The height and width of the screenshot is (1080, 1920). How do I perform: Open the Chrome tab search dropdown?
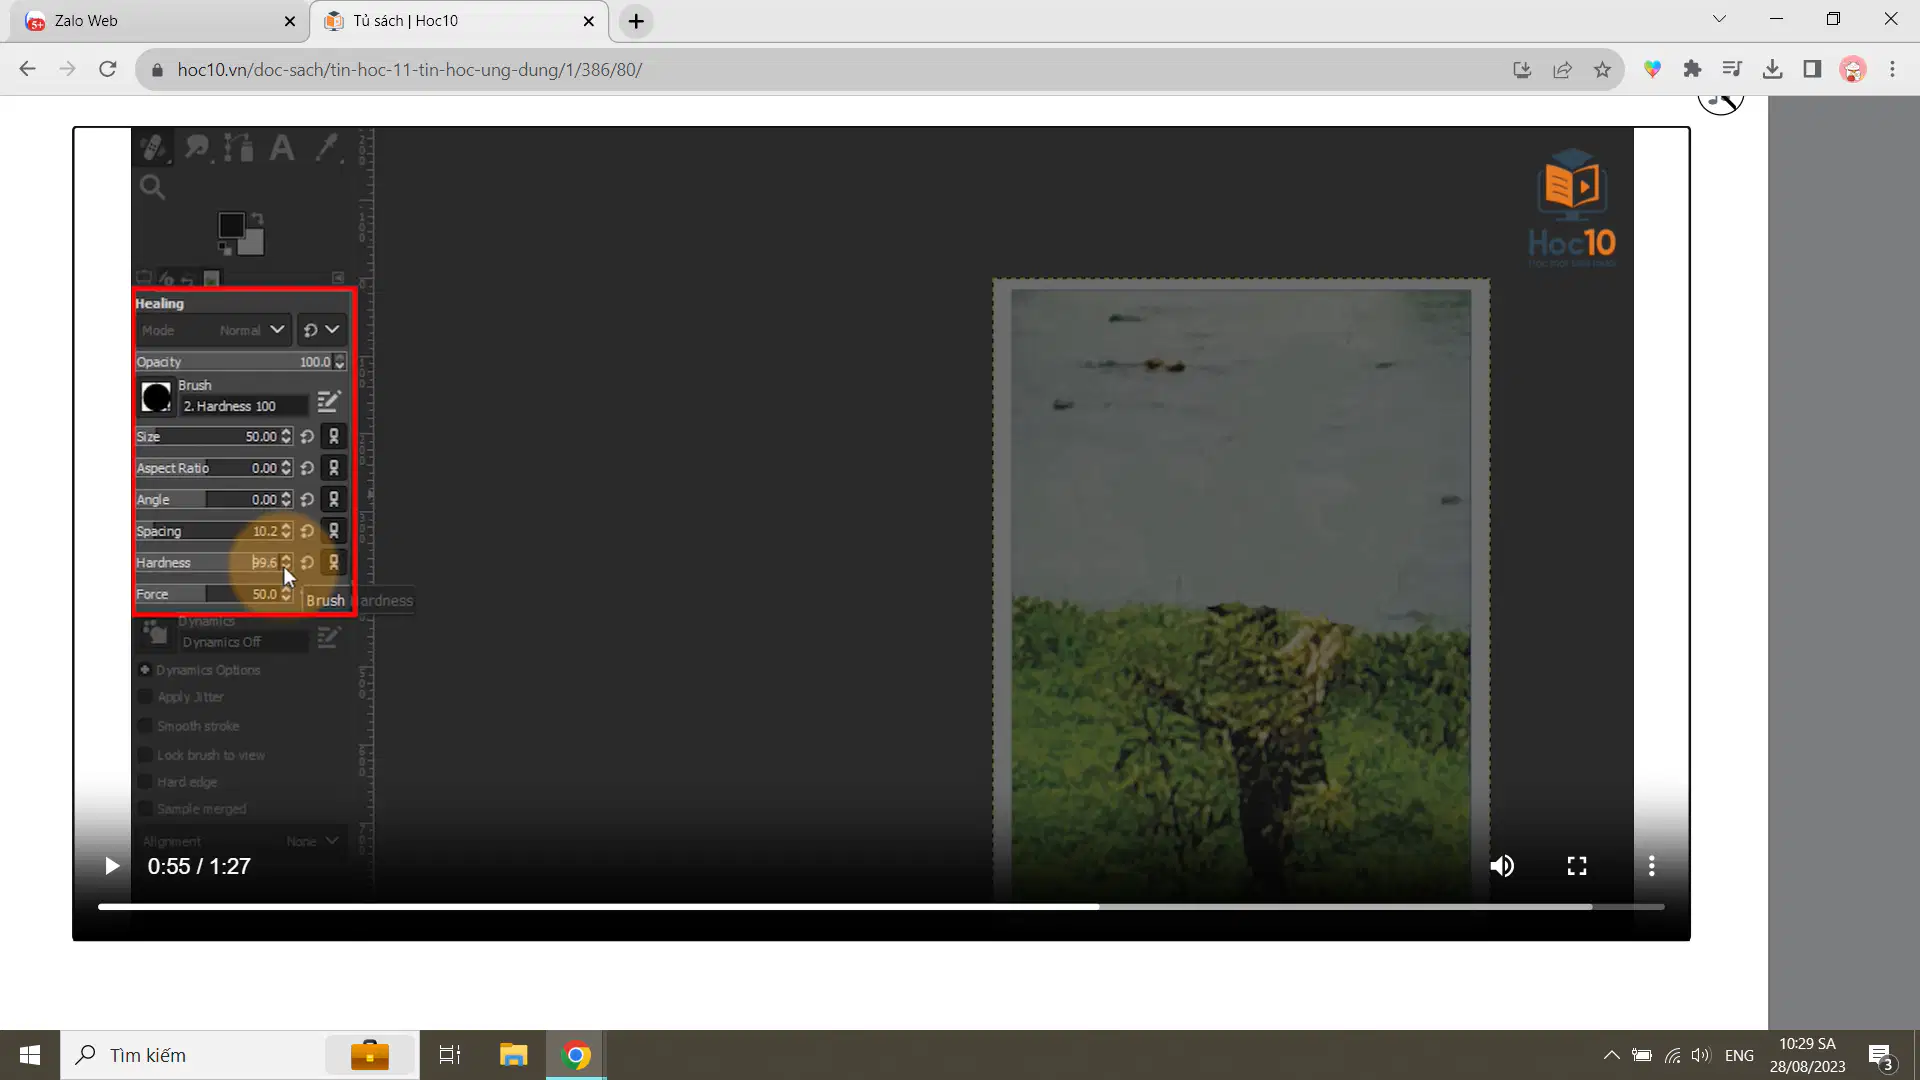pyautogui.click(x=1720, y=19)
